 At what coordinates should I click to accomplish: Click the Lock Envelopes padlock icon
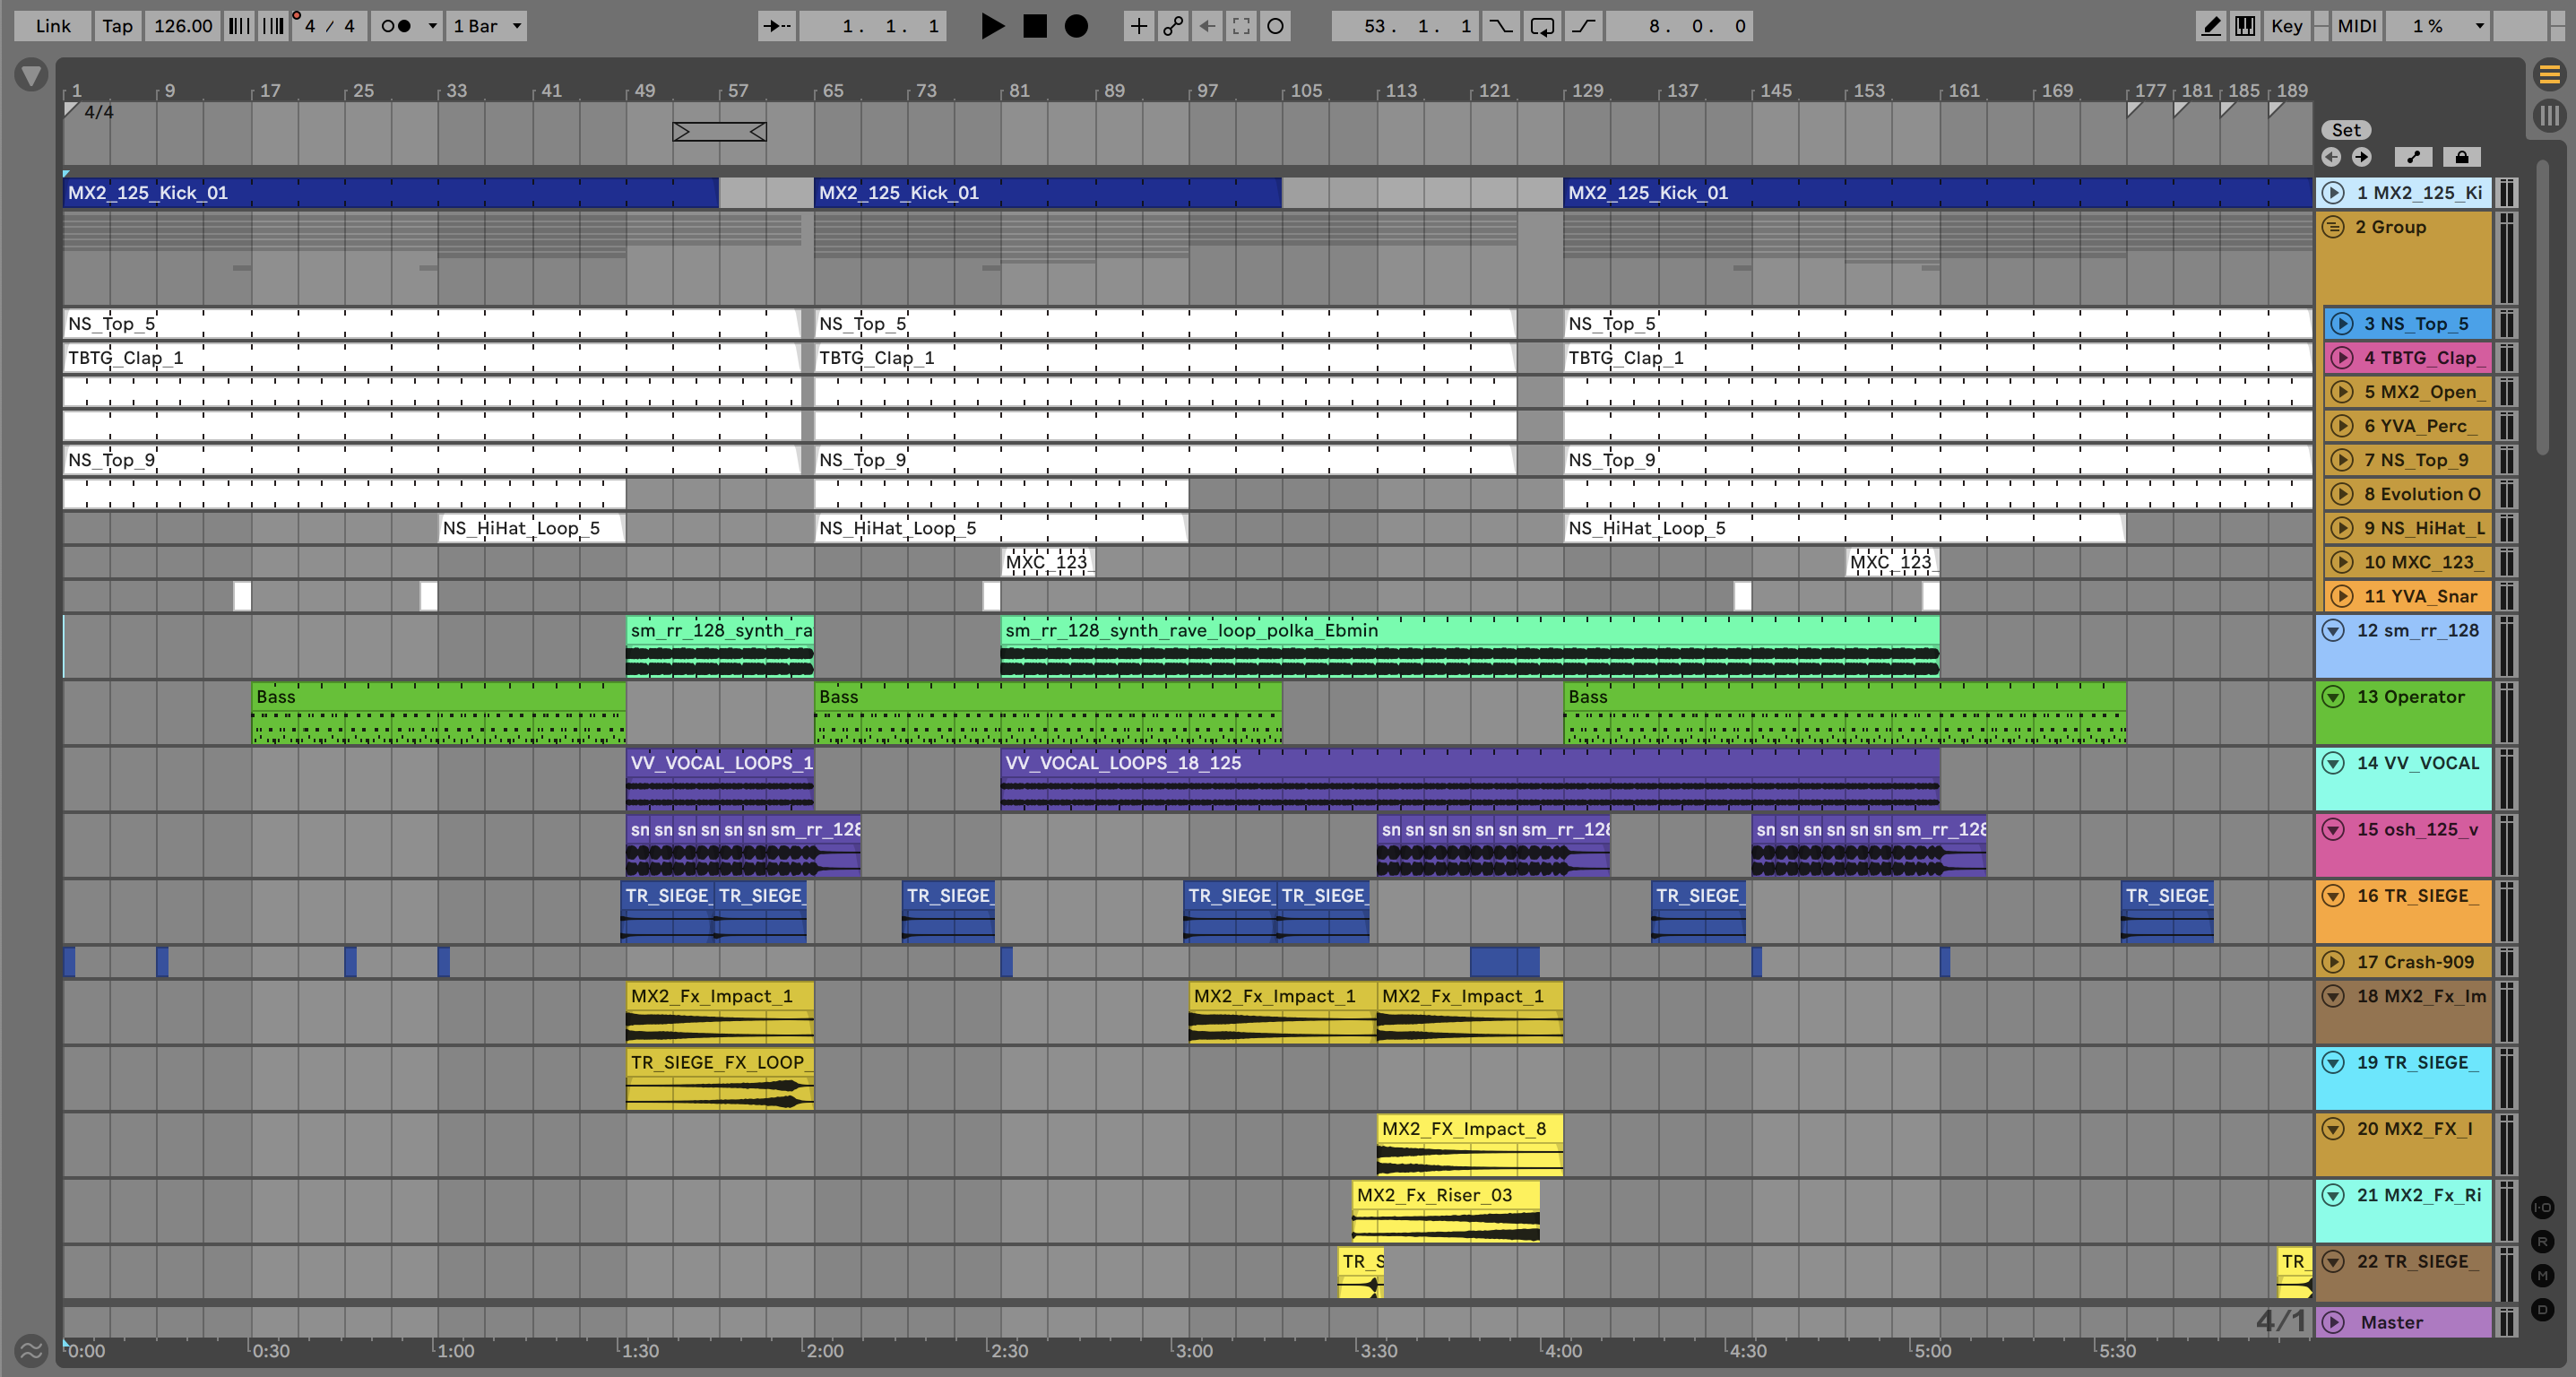coord(2461,157)
